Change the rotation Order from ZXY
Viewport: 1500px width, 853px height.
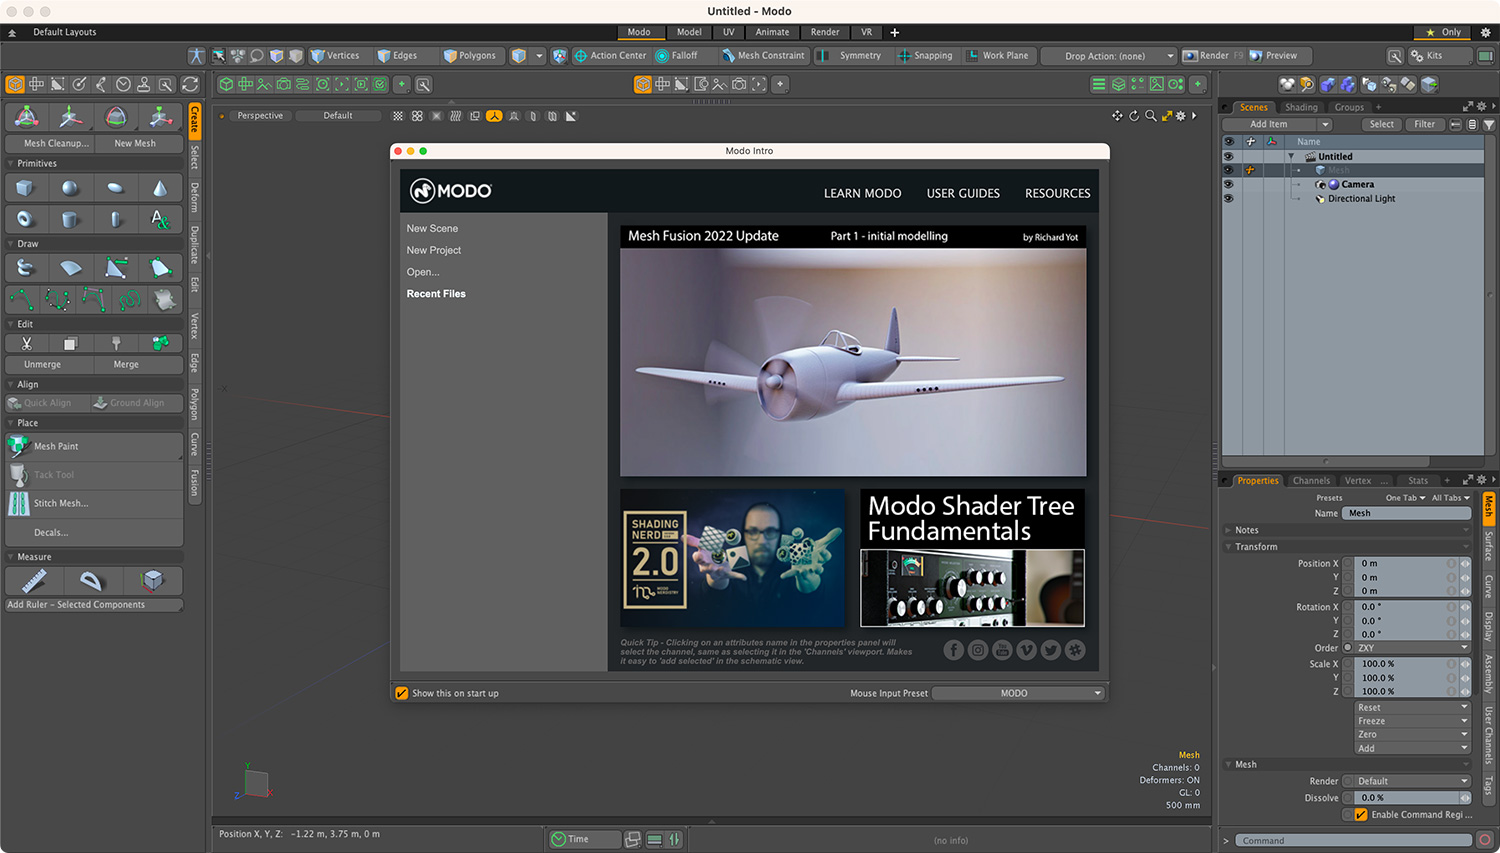1410,647
